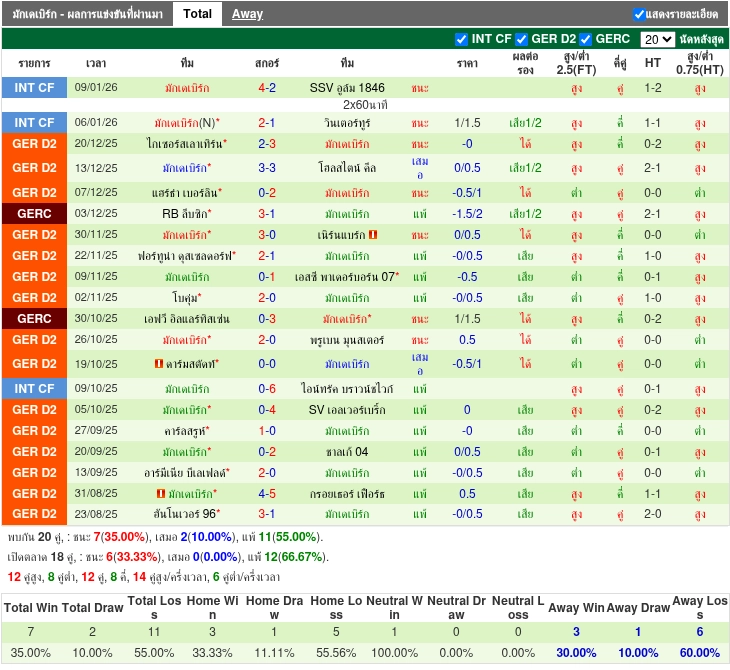Screen dimensions: 730x670
Task: Click red card icon on 31/08/25 row
Action: point(161,493)
